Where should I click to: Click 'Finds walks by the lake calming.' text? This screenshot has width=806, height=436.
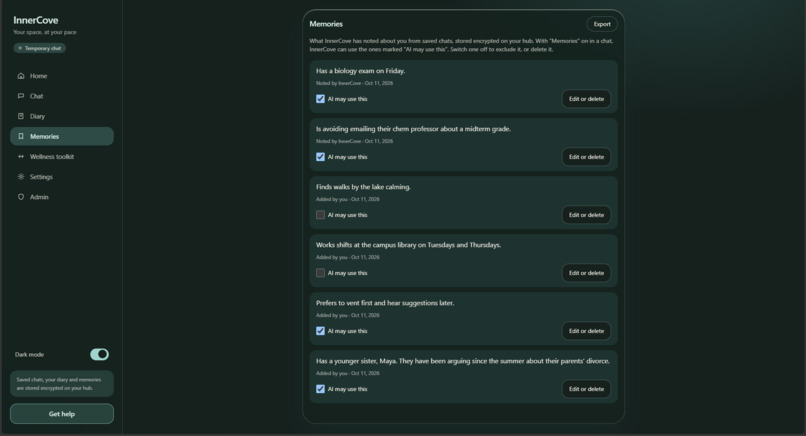[363, 187]
